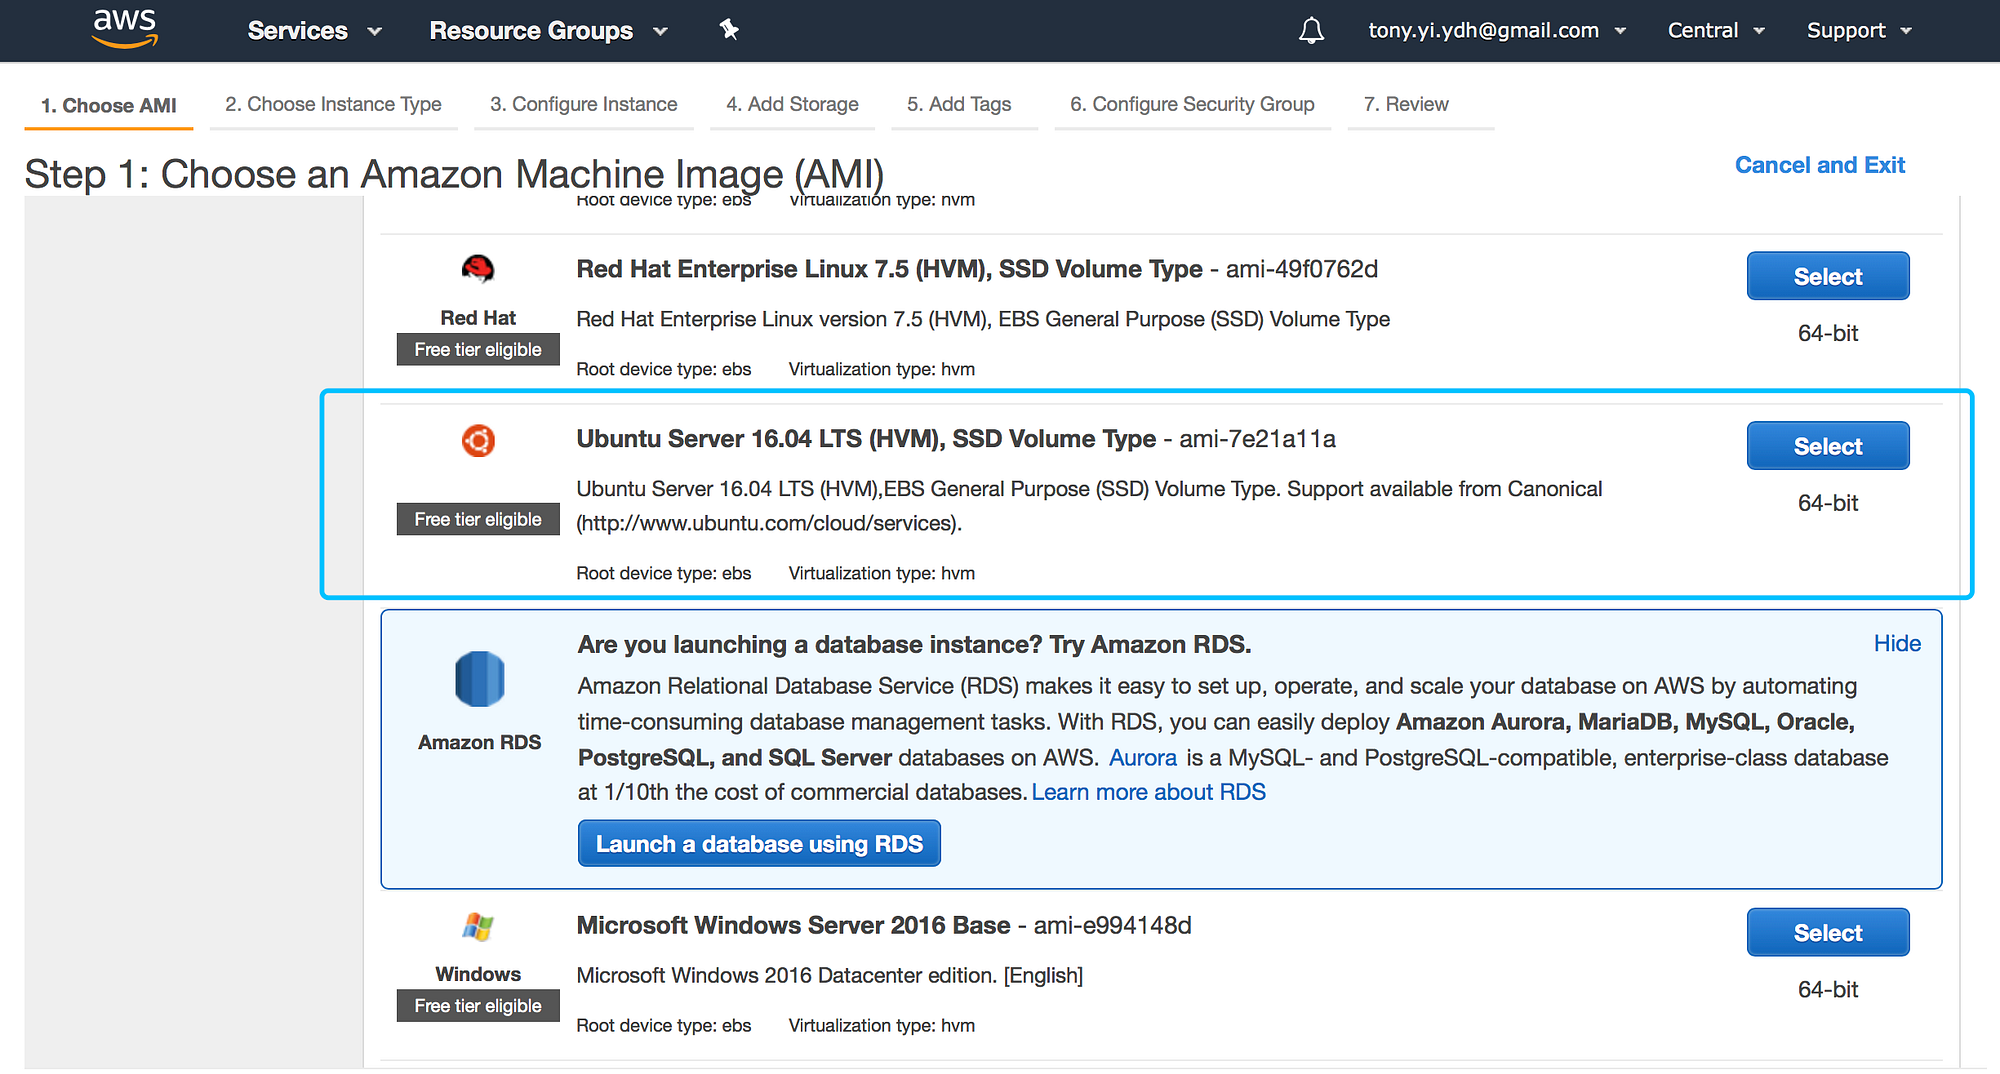Click the RDS promotion heading text

coord(914,644)
